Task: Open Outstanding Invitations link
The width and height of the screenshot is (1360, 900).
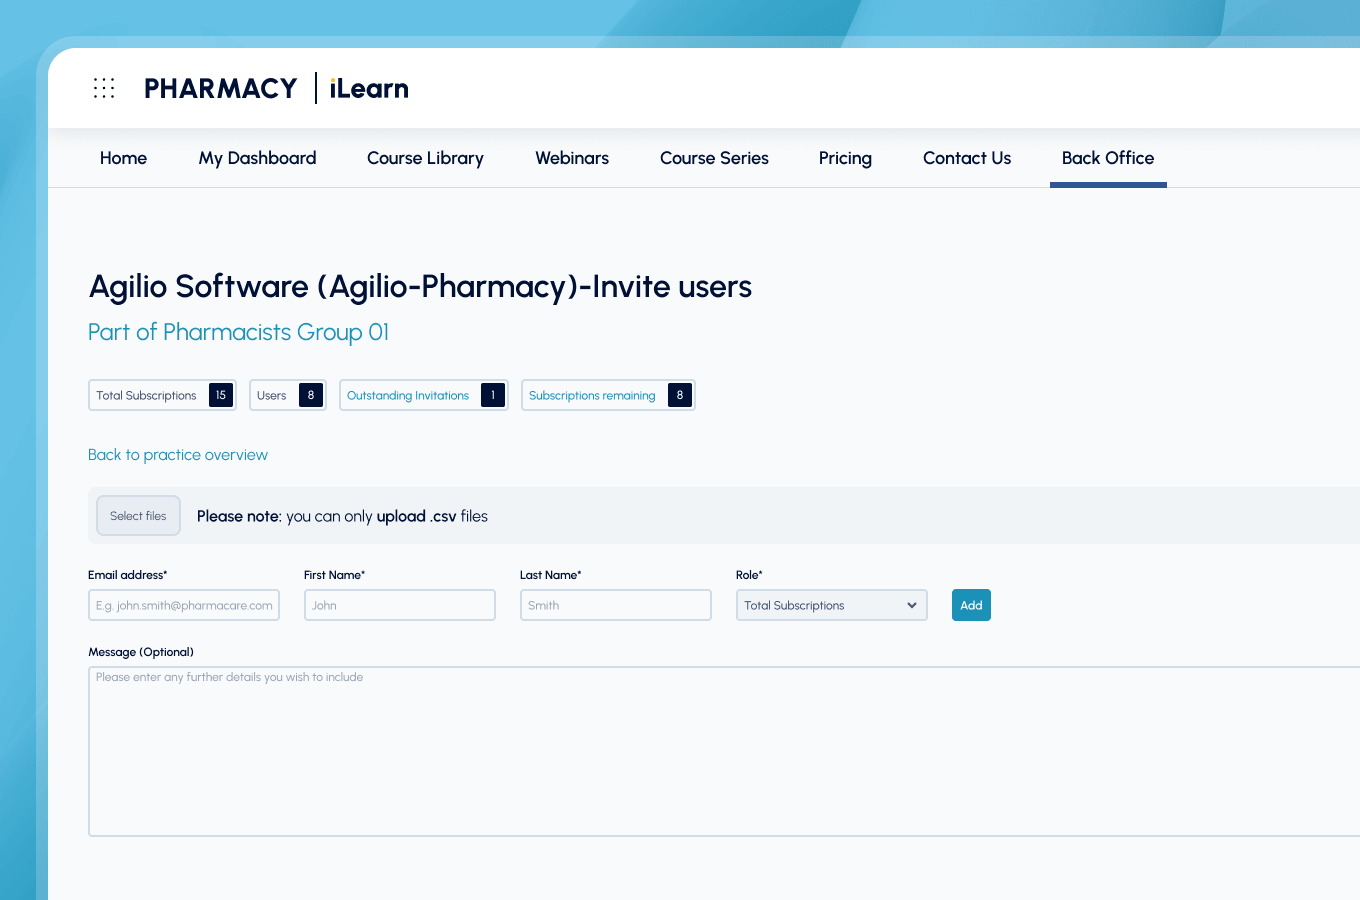Action: pos(424,395)
